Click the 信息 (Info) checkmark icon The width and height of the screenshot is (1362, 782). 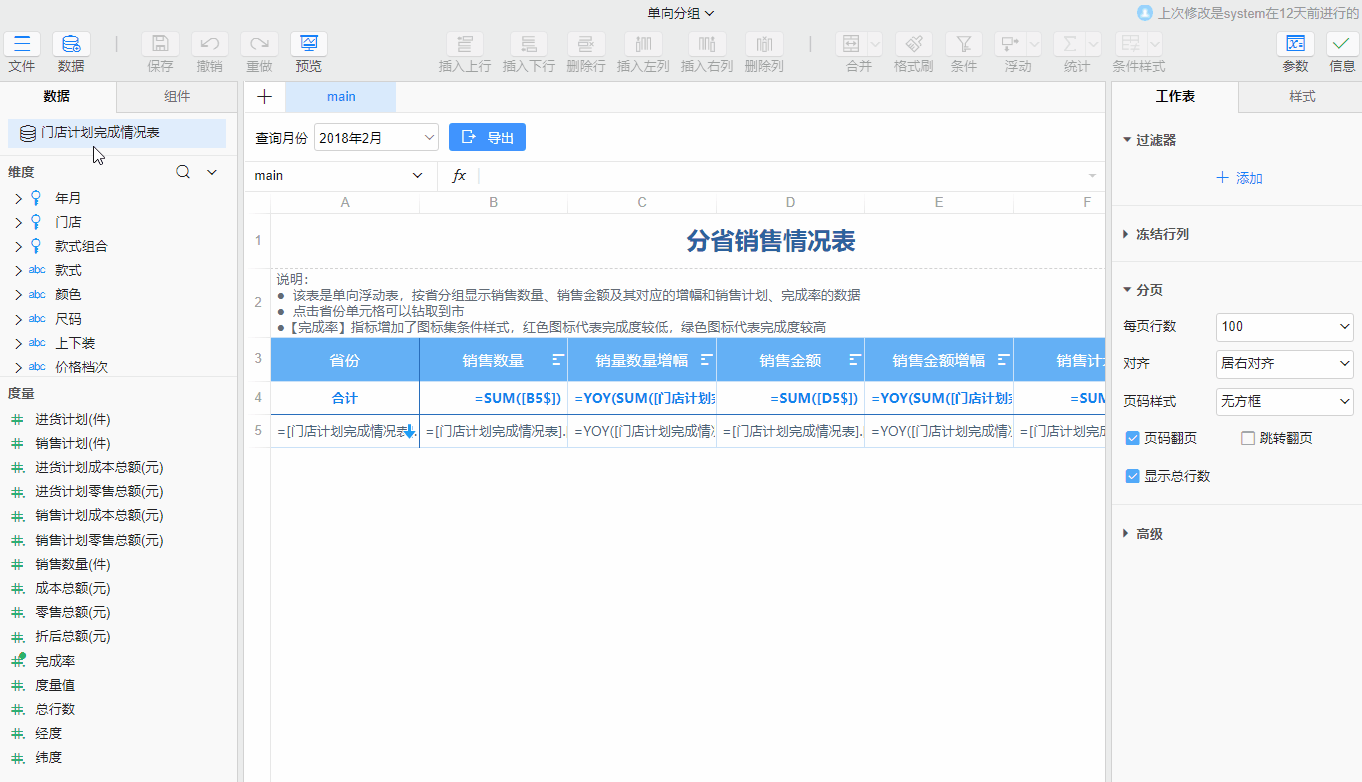(x=1342, y=44)
